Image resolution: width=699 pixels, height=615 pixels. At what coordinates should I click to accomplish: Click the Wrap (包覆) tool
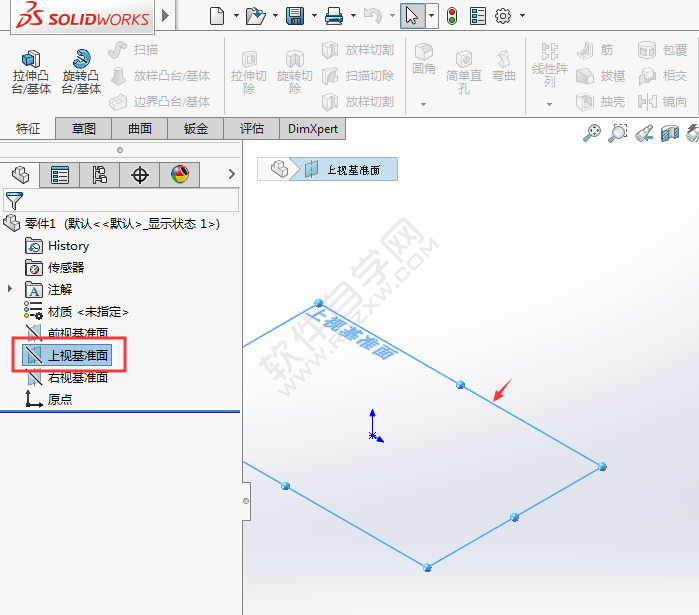[x=662, y=50]
